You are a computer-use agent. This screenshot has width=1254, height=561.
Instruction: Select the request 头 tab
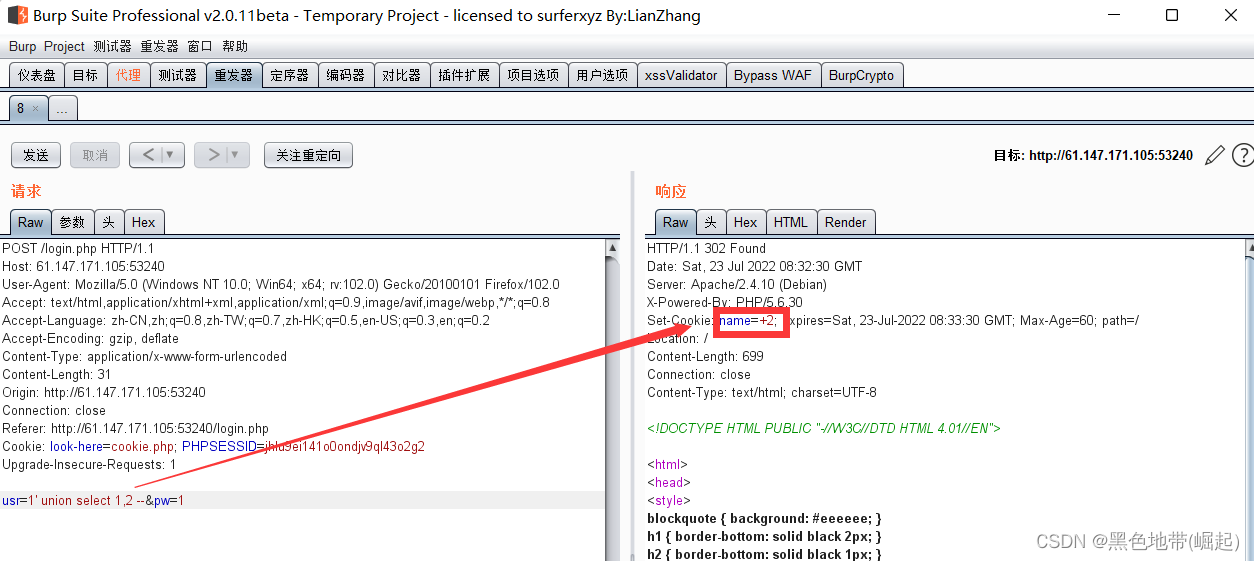(x=109, y=222)
